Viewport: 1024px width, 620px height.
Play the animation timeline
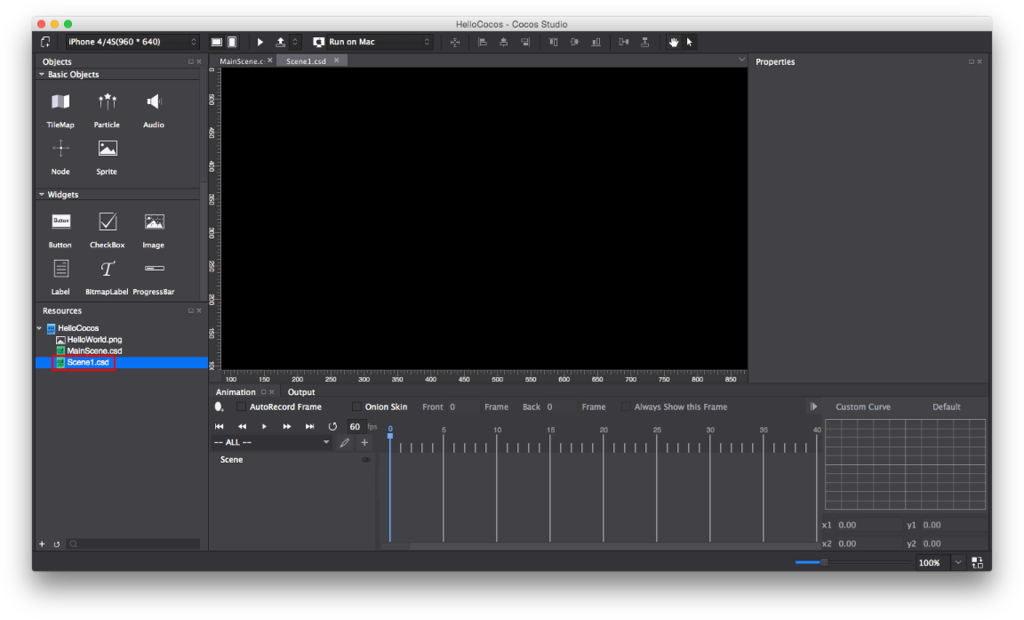click(x=264, y=427)
